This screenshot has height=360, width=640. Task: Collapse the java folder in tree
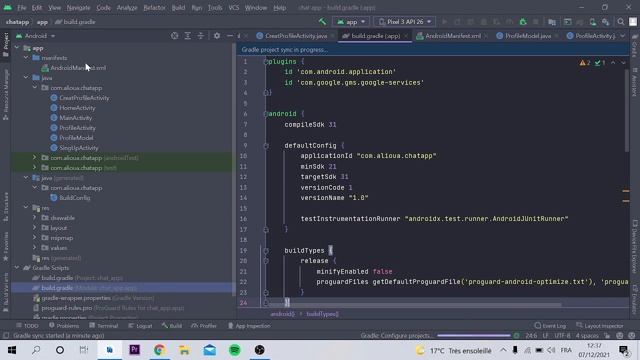(x=26, y=78)
